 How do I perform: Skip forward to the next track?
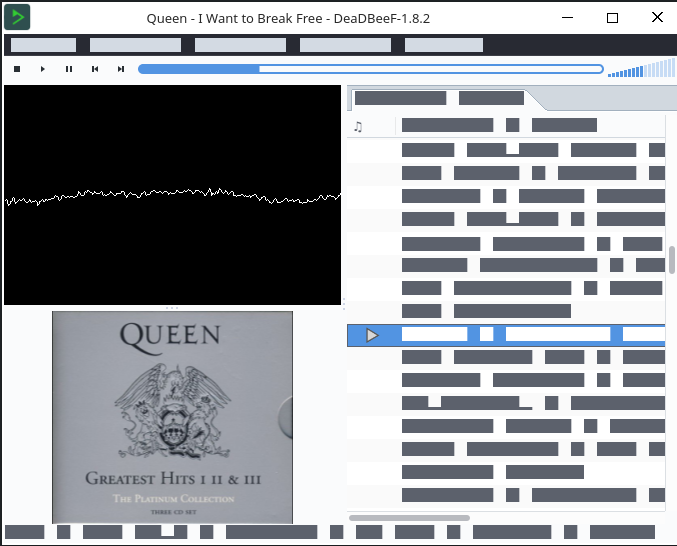tap(121, 69)
